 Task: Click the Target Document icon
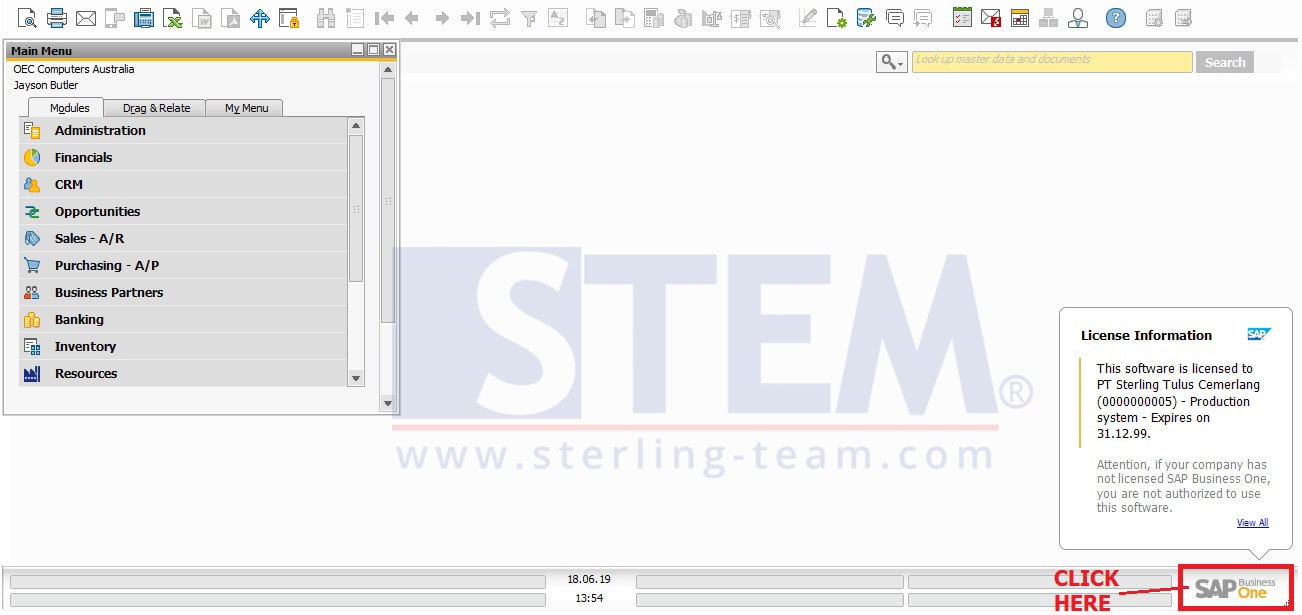[625, 18]
